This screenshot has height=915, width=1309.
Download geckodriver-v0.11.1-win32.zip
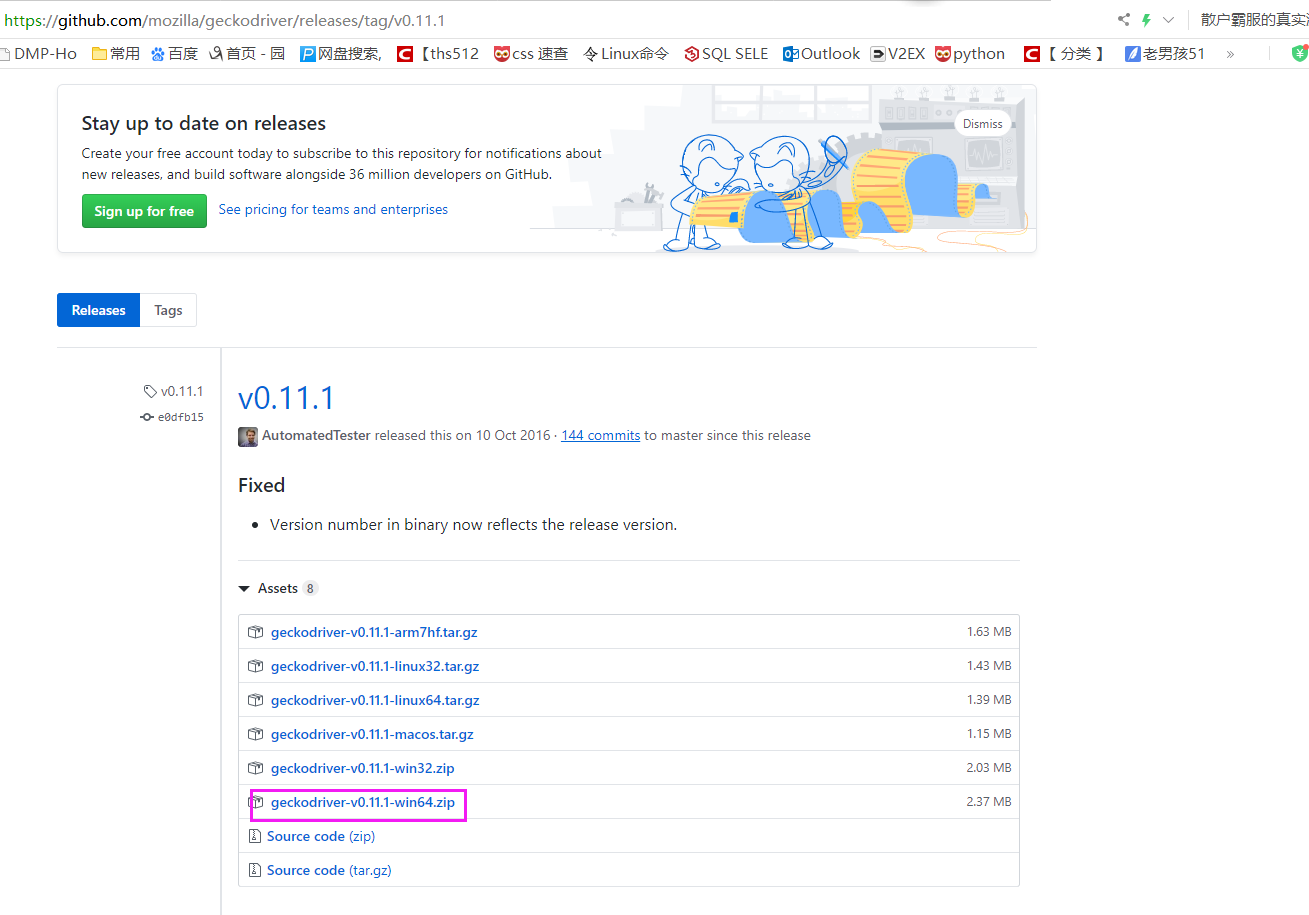pyautogui.click(x=363, y=768)
